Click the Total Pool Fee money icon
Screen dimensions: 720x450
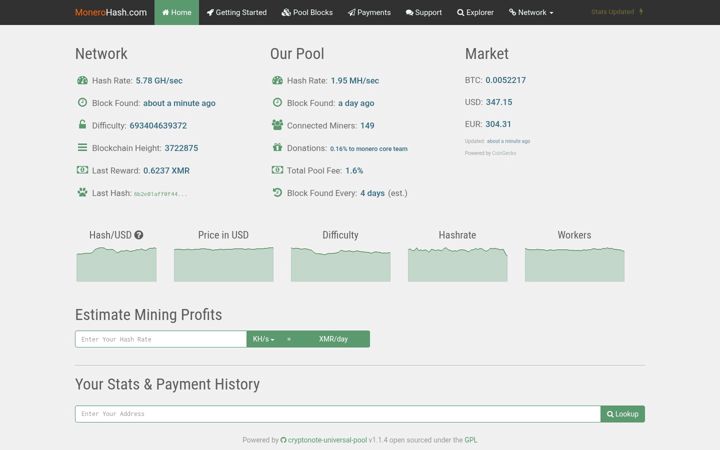coord(277,170)
